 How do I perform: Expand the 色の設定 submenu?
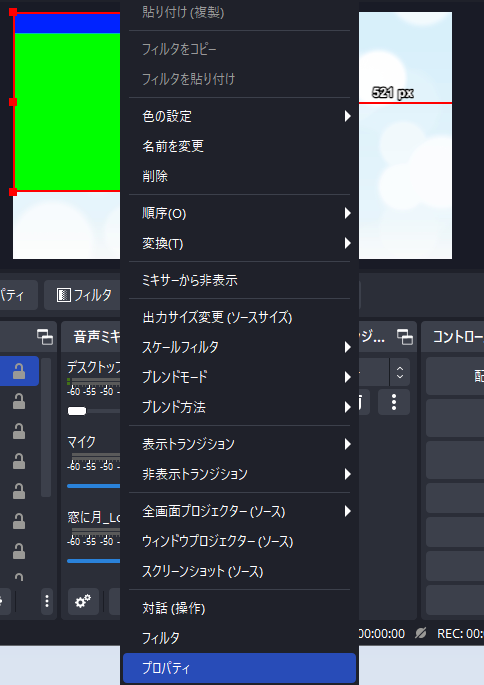(239, 116)
